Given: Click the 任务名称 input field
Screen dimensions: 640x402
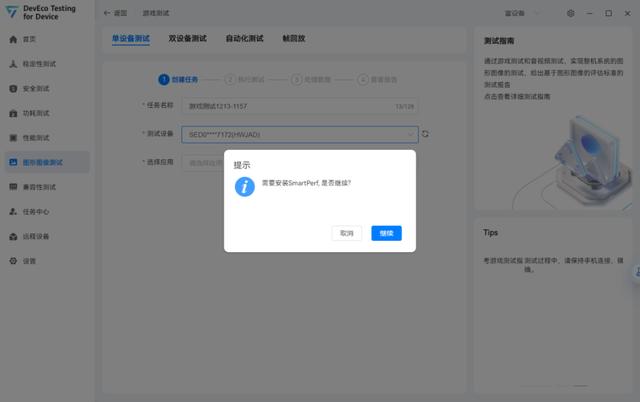Looking at the screenshot, I should coord(300,106).
